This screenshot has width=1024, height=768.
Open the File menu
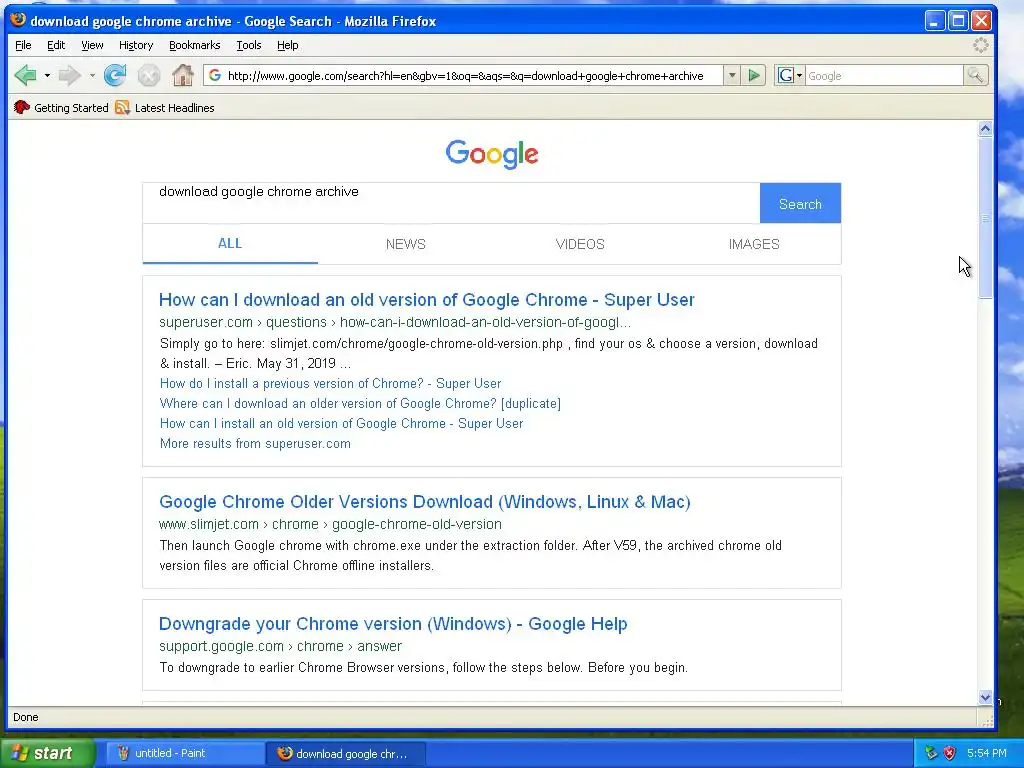tap(23, 45)
